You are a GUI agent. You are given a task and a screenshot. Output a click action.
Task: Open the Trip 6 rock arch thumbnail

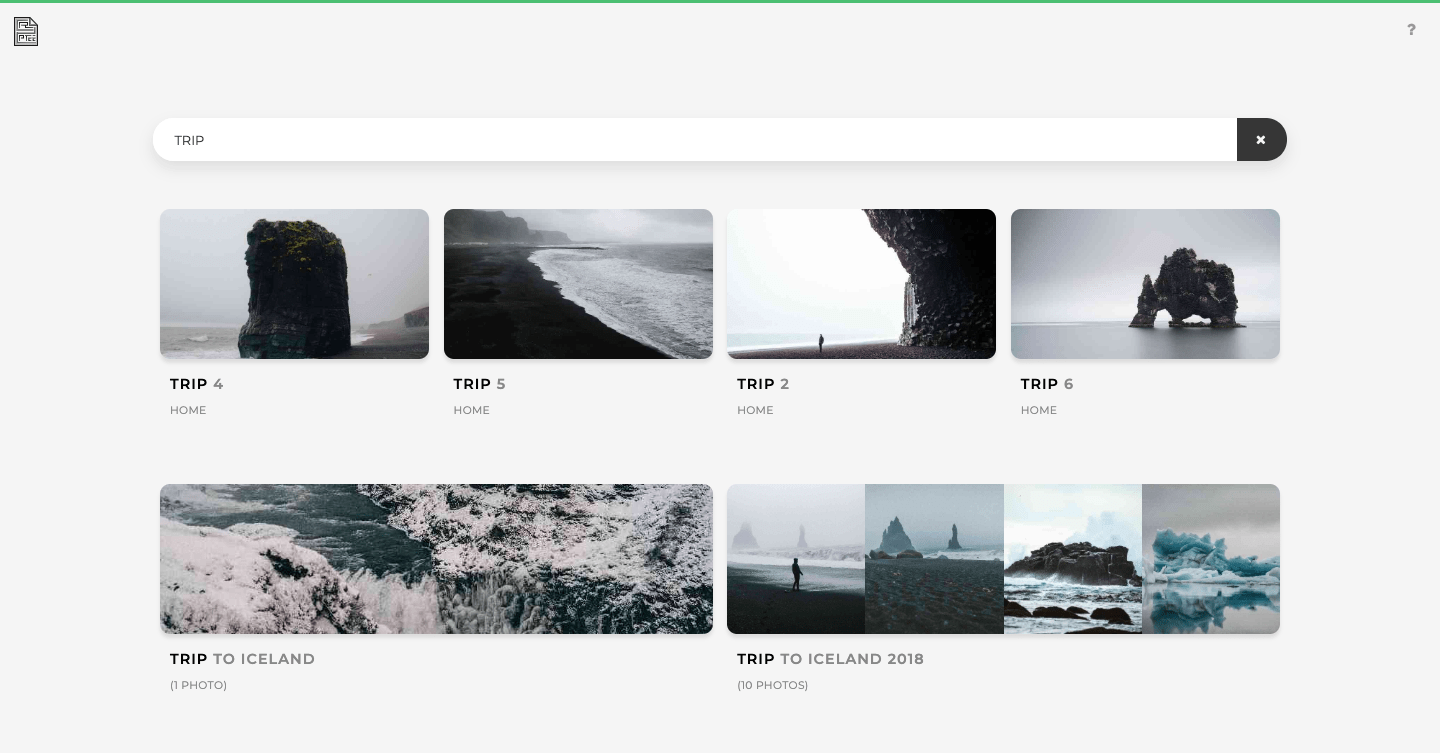pos(1145,284)
